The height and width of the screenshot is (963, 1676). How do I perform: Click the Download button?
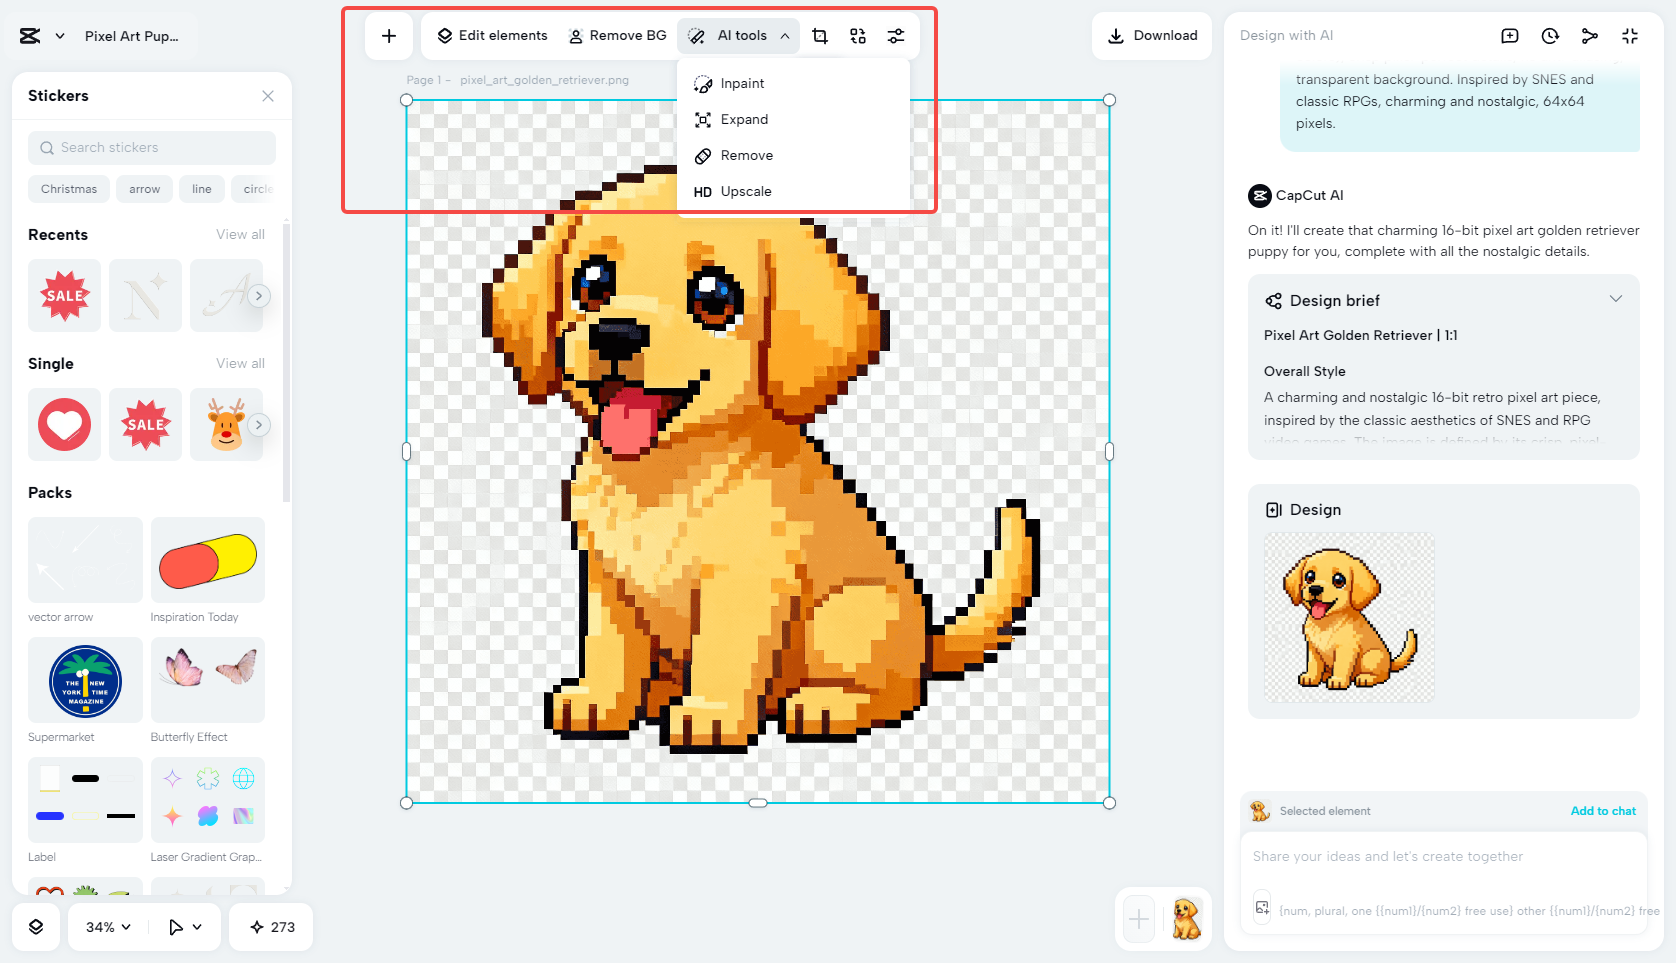coord(1152,35)
